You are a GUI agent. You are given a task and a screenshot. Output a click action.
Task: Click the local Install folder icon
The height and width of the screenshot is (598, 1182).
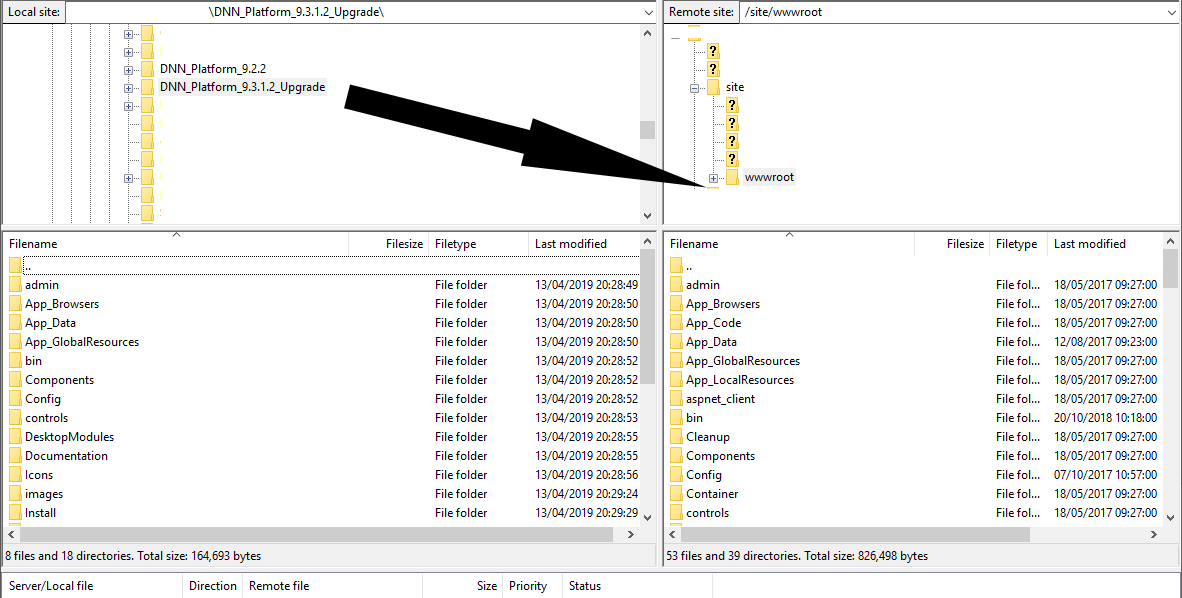(x=15, y=513)
